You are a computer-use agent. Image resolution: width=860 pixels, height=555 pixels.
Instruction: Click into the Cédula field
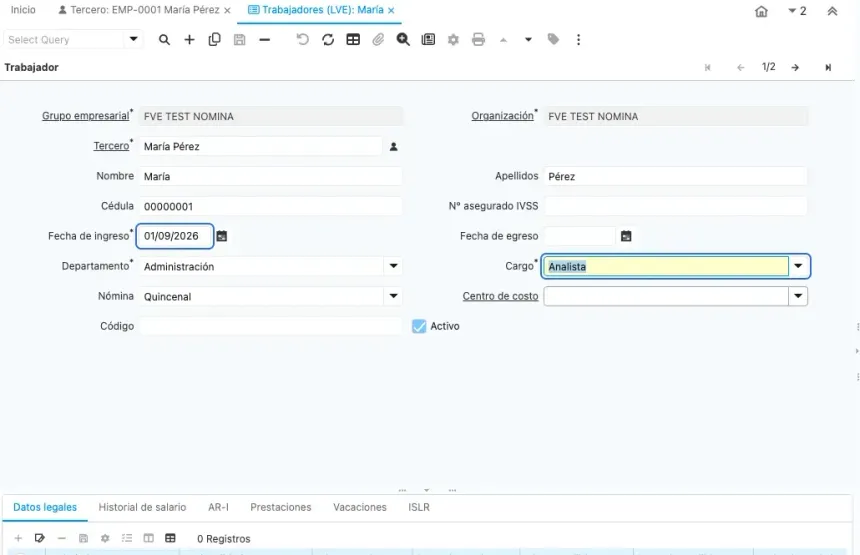coord(270,206)
